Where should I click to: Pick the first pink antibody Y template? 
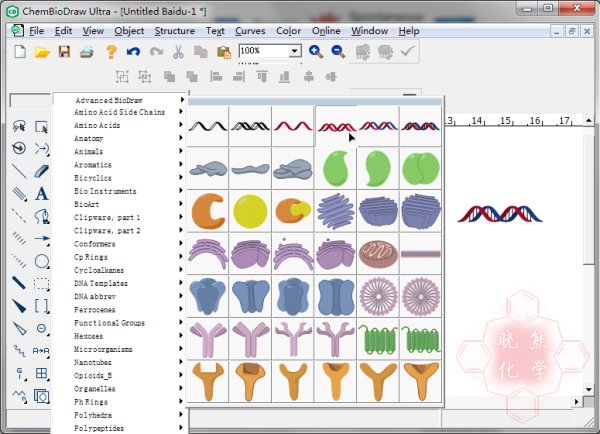tap(208, 339)
